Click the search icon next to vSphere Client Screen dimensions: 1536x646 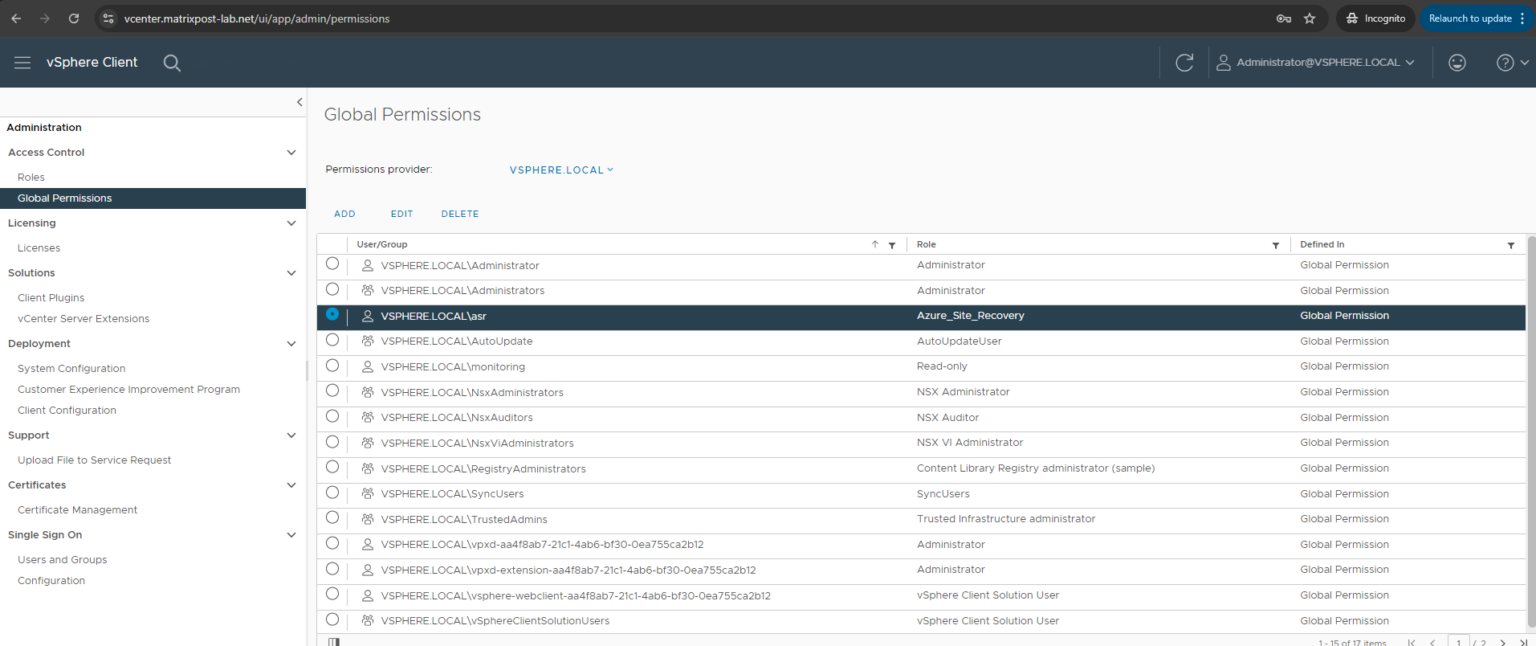coord(171,62)
